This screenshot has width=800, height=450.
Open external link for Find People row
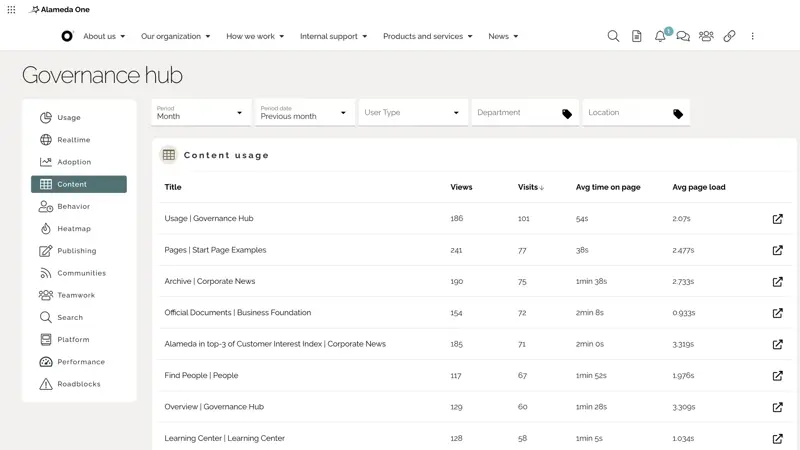coord(778,376)
